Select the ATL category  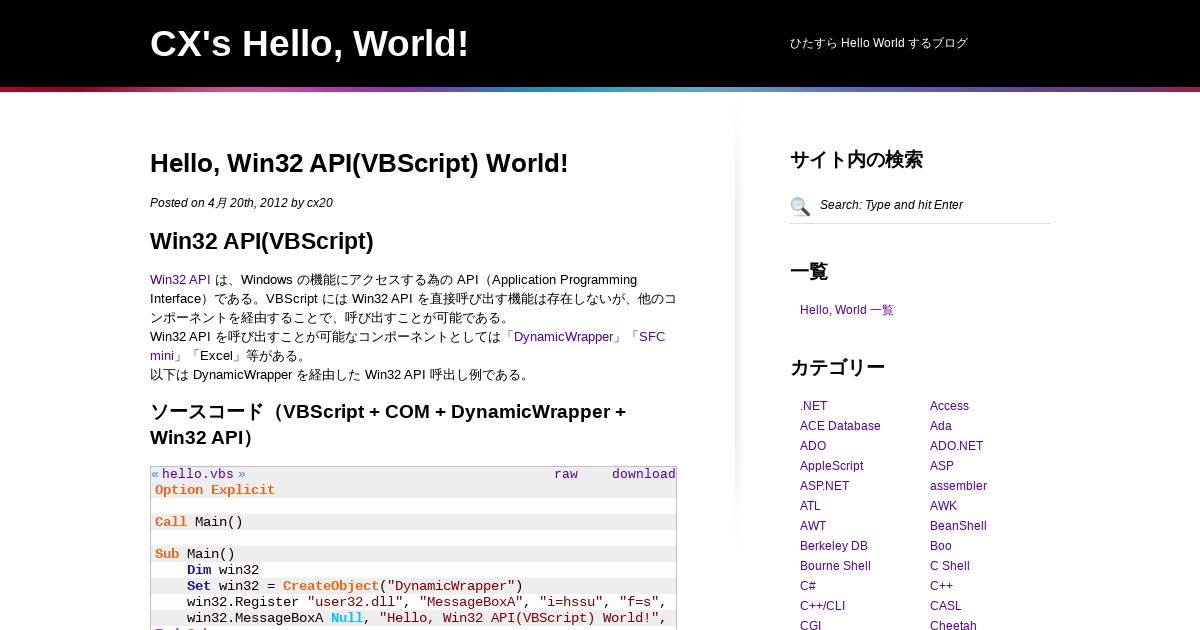[811, 506]
